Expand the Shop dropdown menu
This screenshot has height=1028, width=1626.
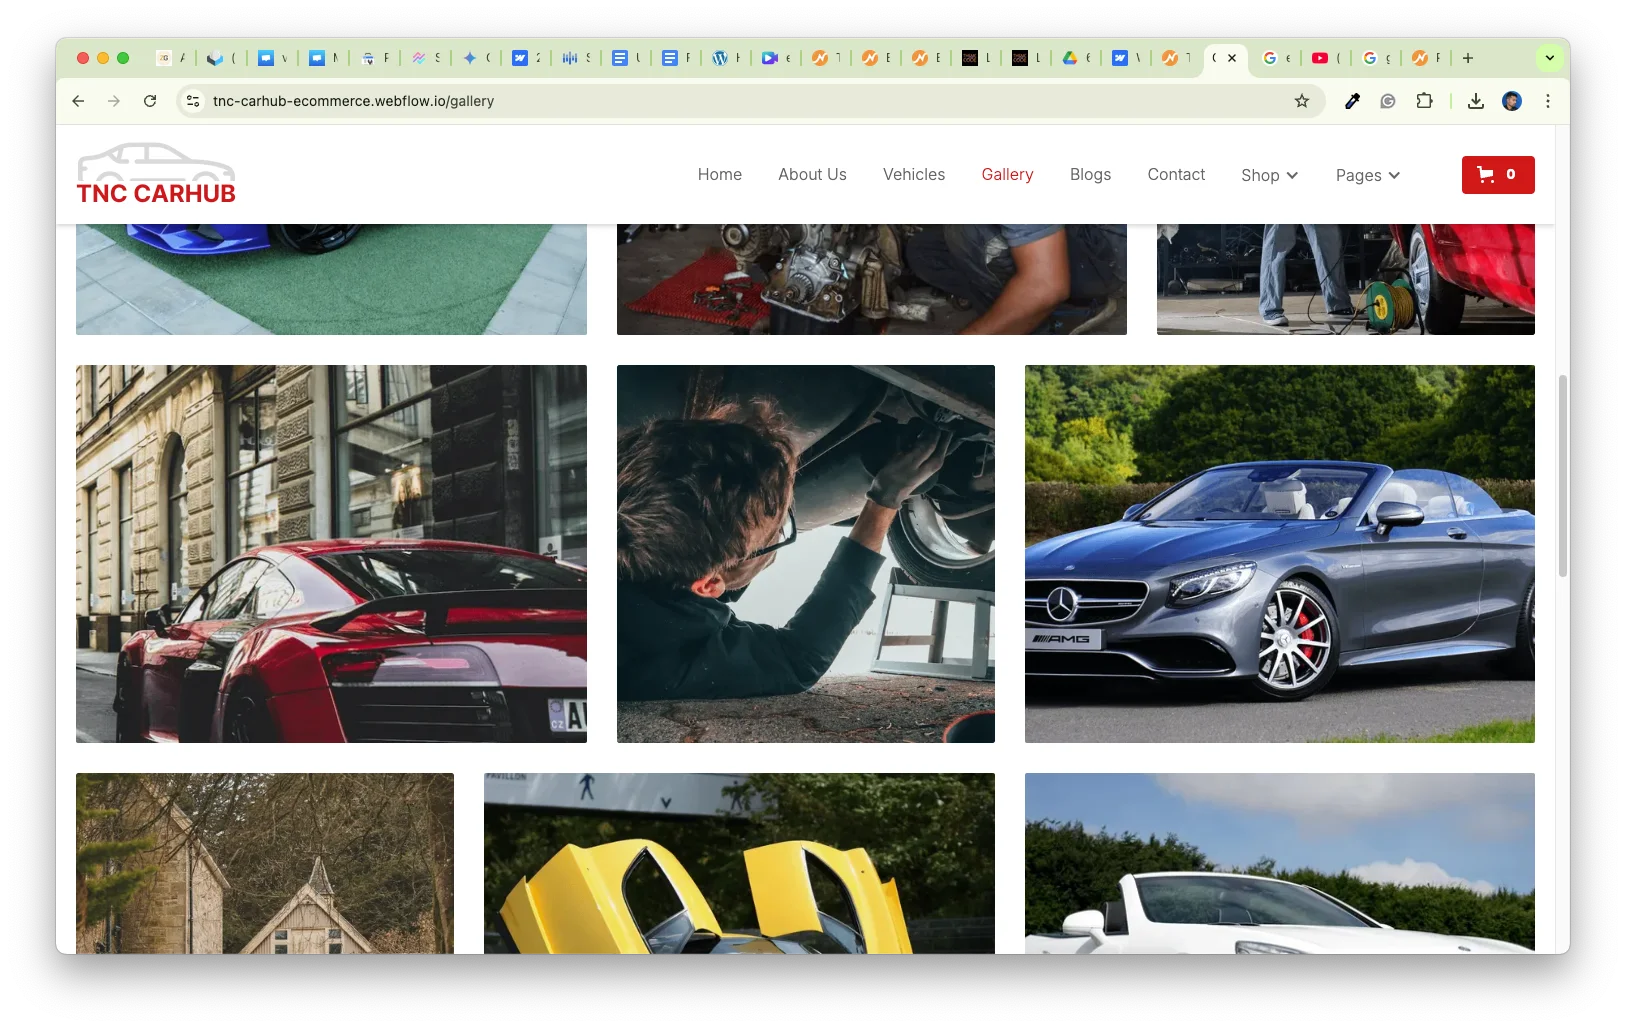tap(1269, 175)
